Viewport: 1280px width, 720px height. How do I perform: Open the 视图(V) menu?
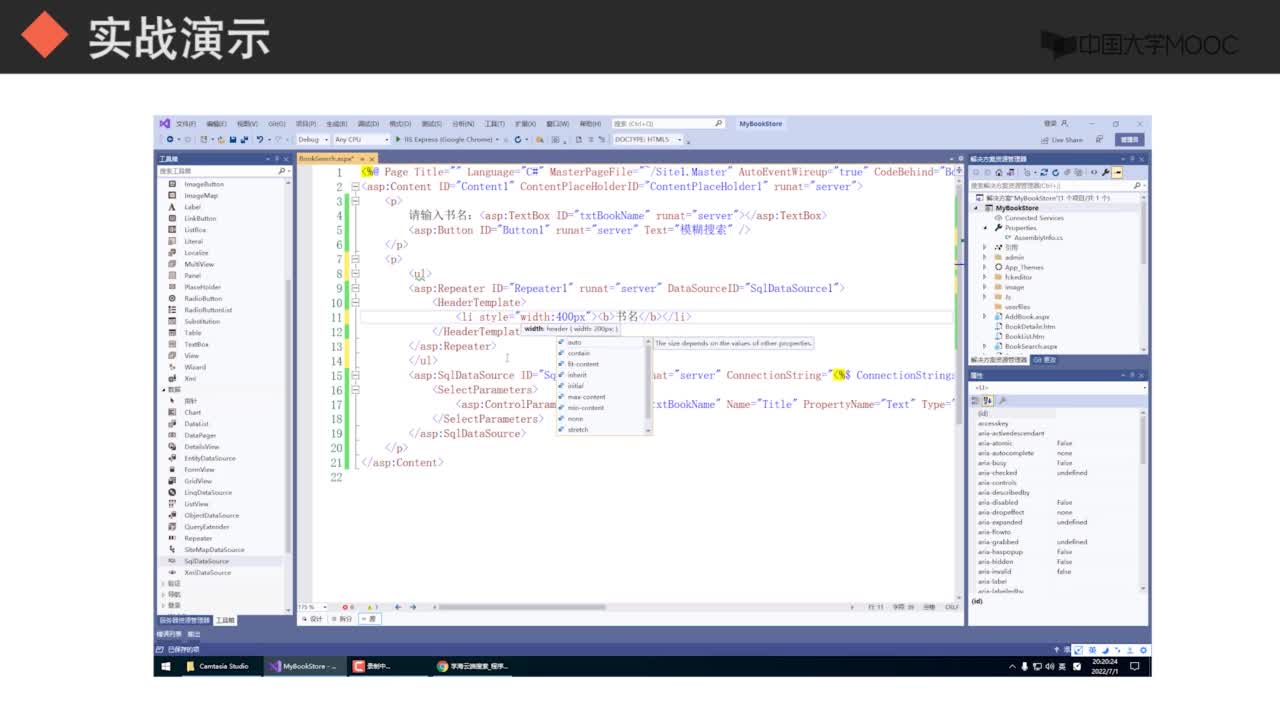pos(247,124)
